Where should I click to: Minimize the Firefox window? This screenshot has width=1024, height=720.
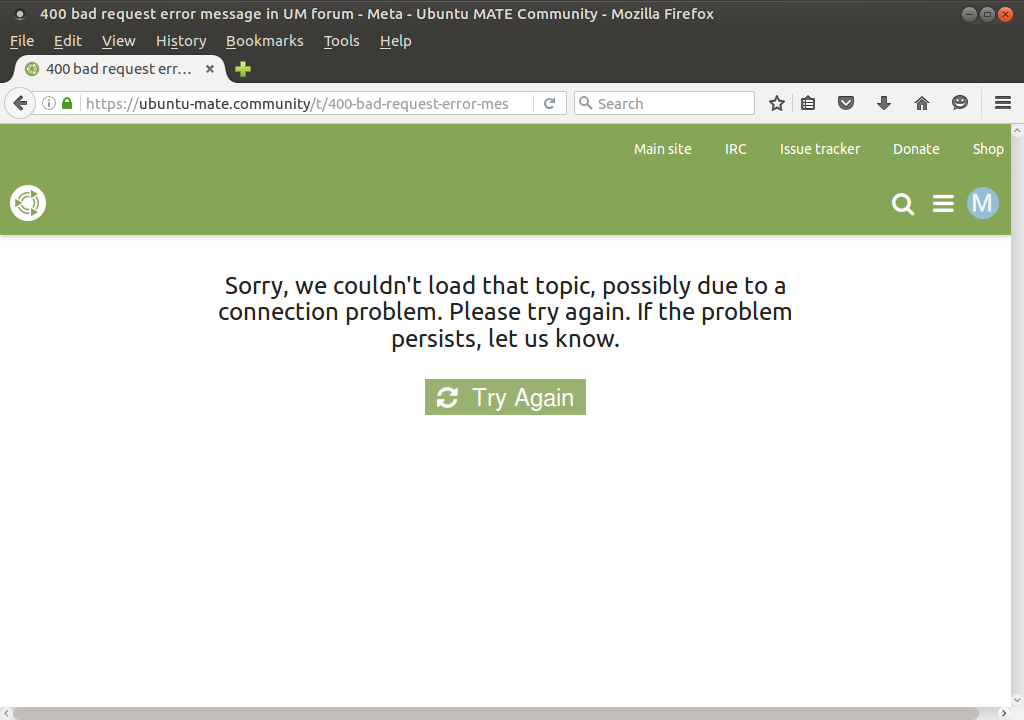(970, 14)
